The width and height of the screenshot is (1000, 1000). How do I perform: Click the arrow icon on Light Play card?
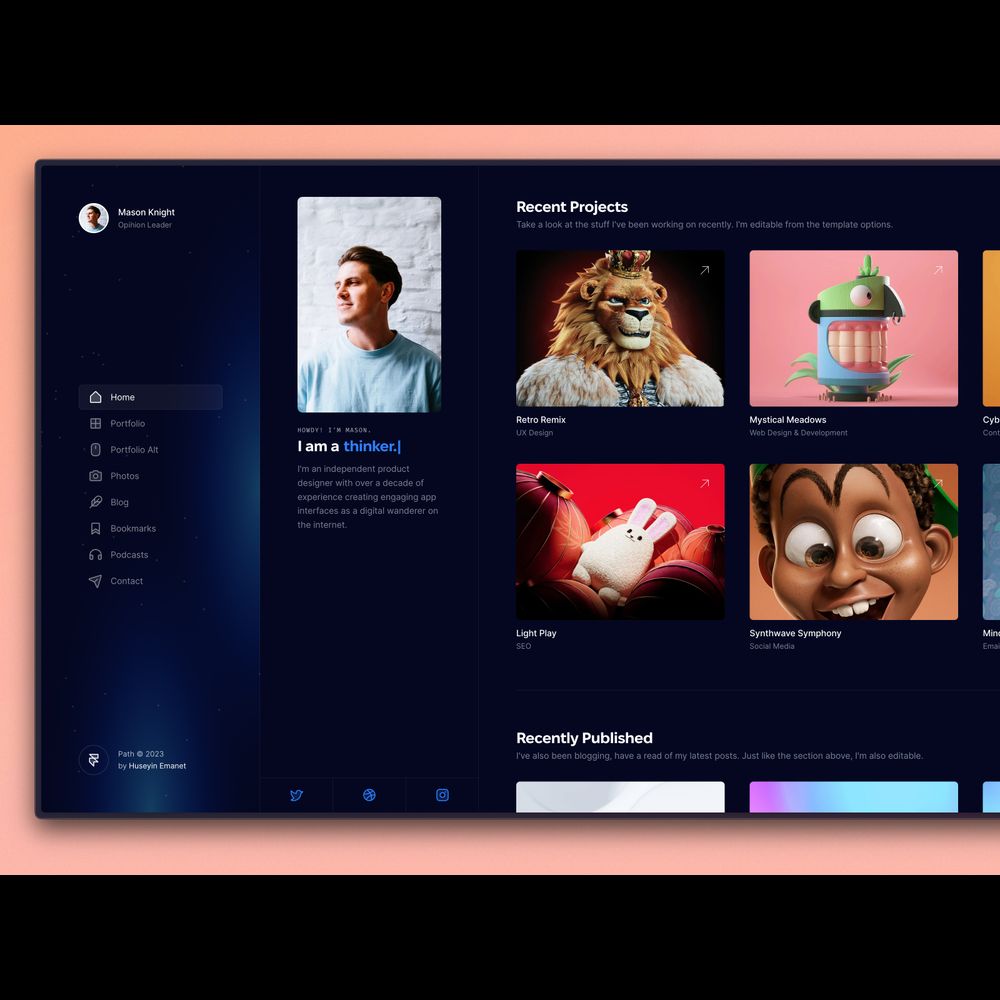[704, 483]
